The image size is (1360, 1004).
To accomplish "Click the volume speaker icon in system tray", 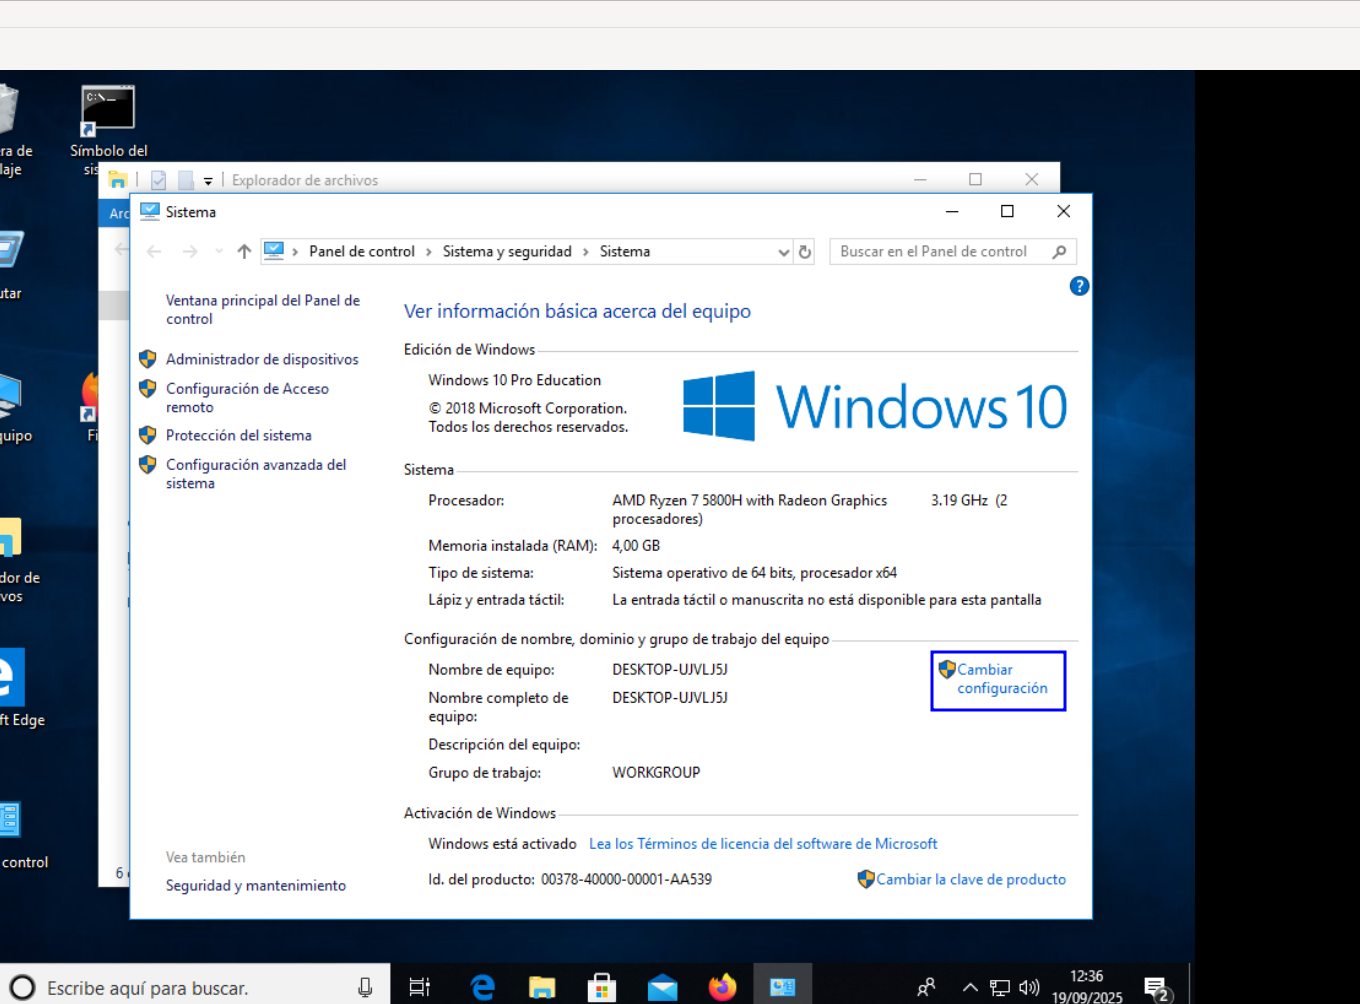I will click(1029, 988).
